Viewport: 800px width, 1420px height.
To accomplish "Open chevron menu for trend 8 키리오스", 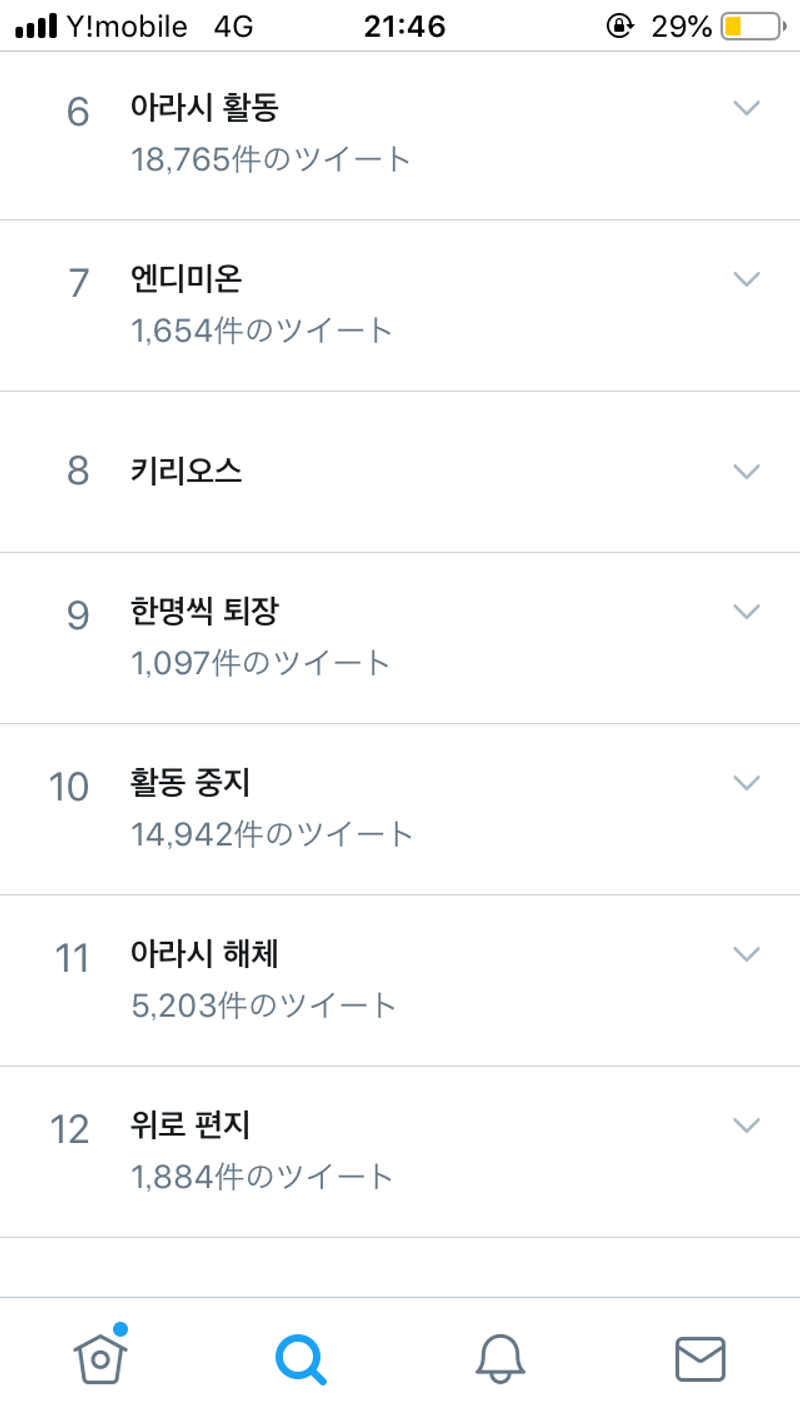I will [747, 470].
